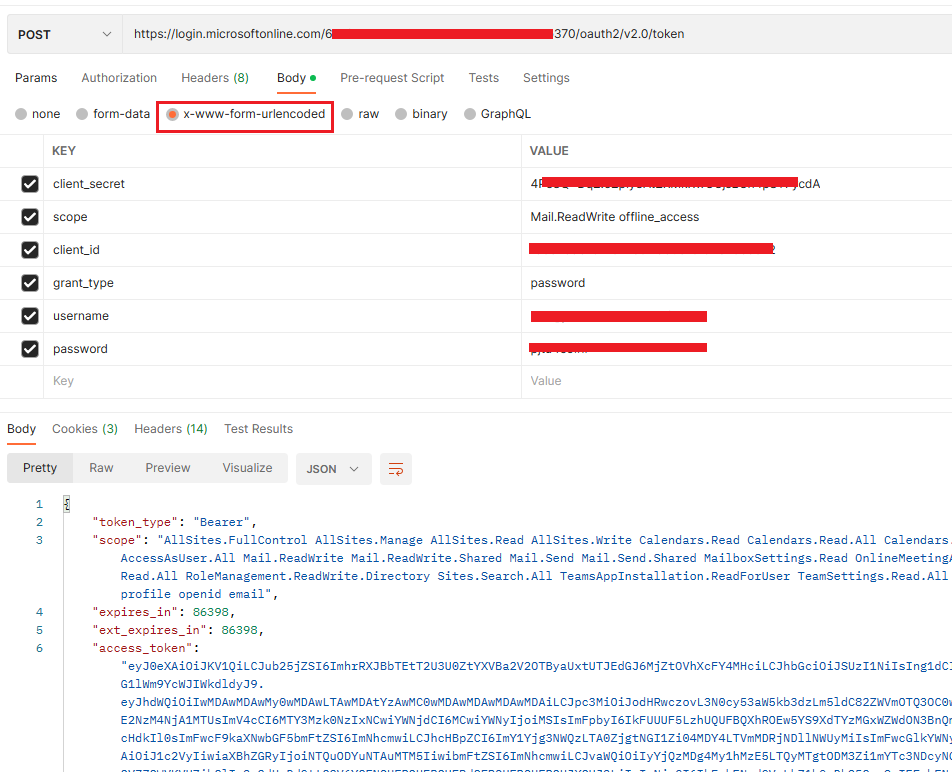This screenshot has height=772, width=952.
Task: Click the empty Value input field
Action: [736, 381]
